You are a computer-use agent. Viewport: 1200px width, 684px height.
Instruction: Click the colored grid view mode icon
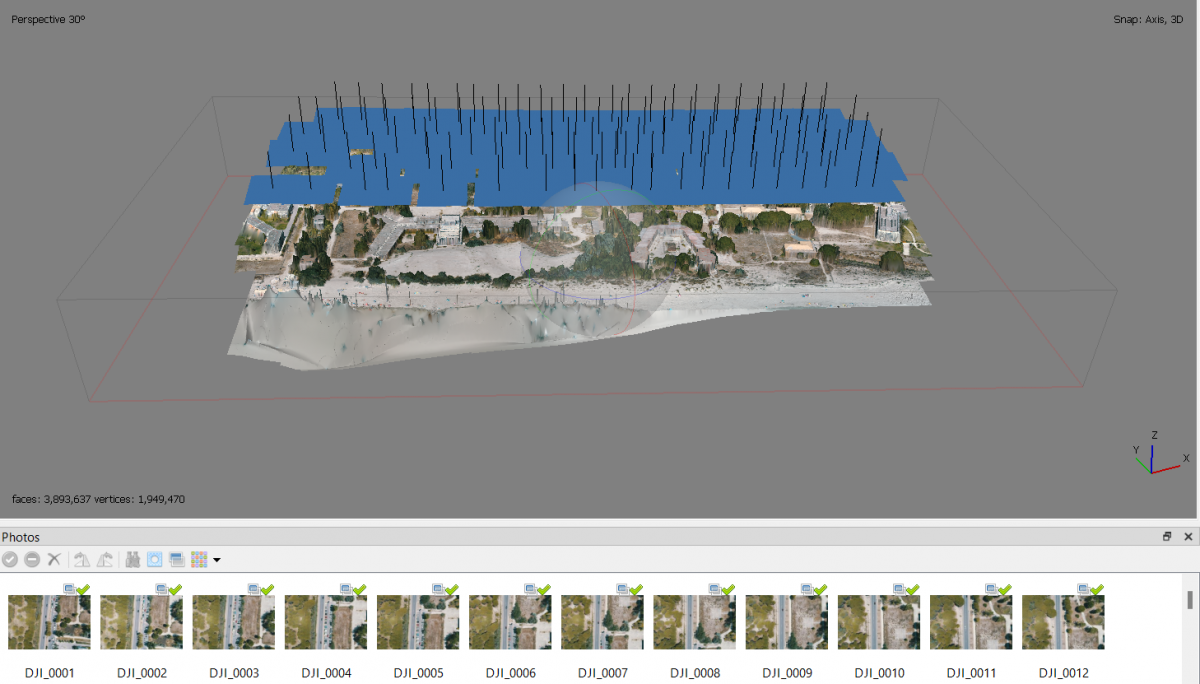coord(199,560)
